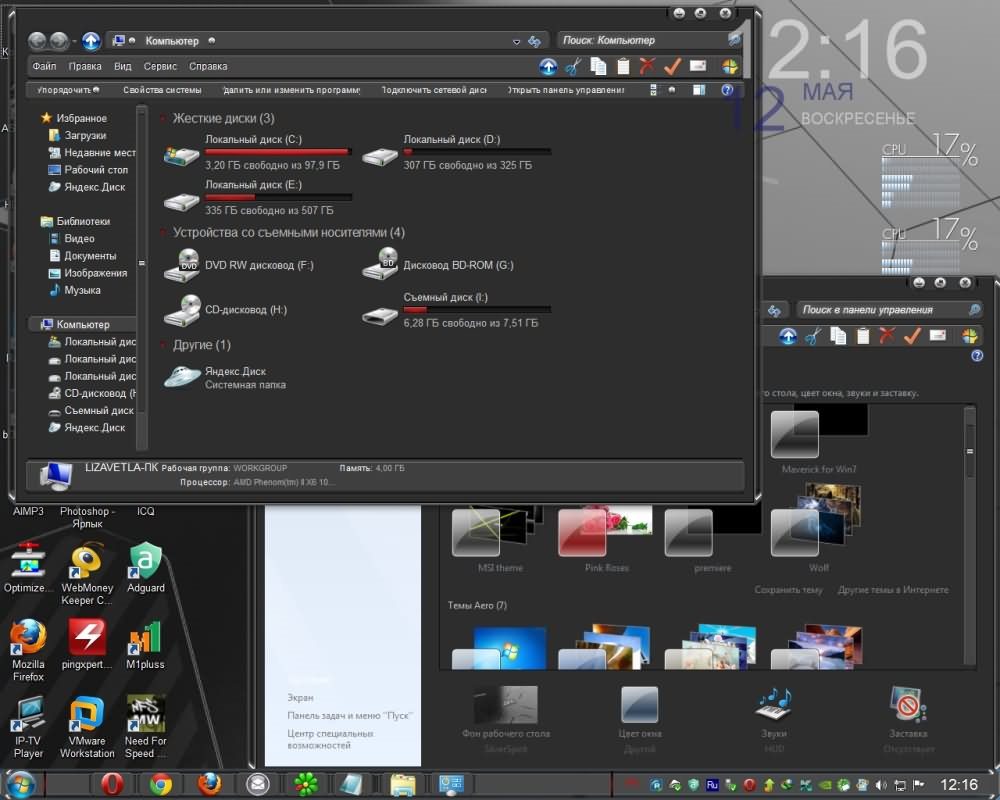Select Загрузки in the navigation pane

point(85,135)
